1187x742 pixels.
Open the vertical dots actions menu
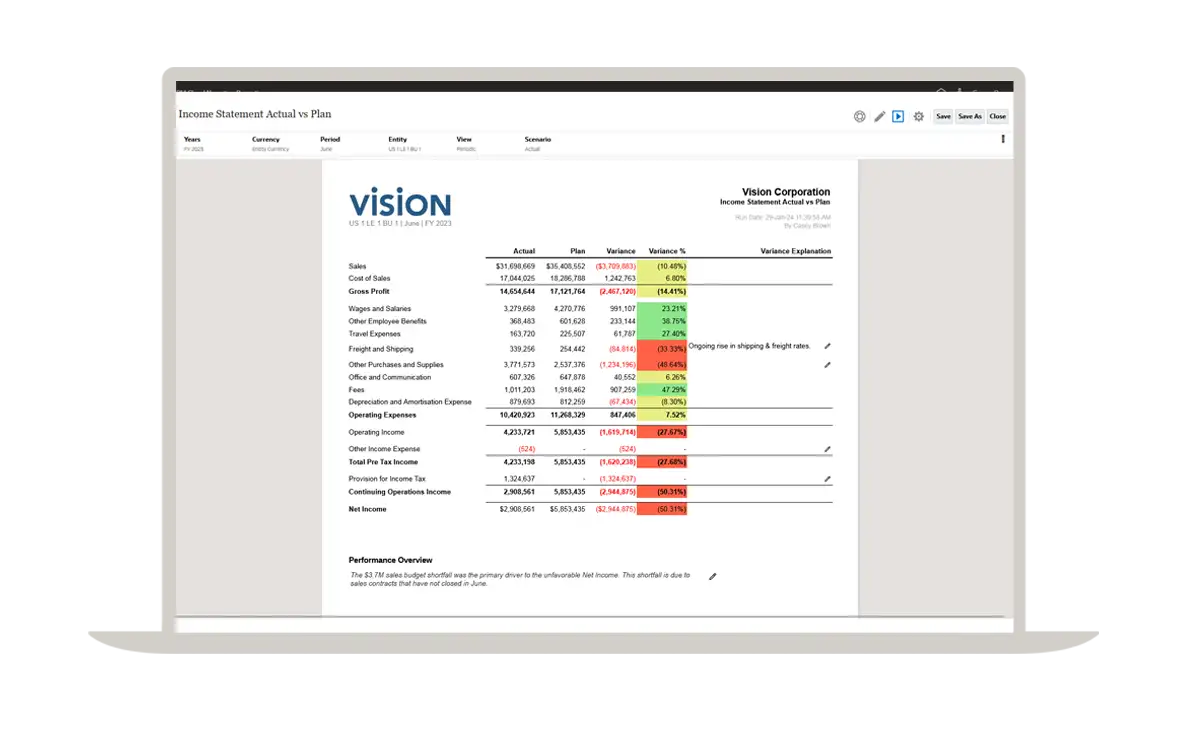coord(1003,140)
